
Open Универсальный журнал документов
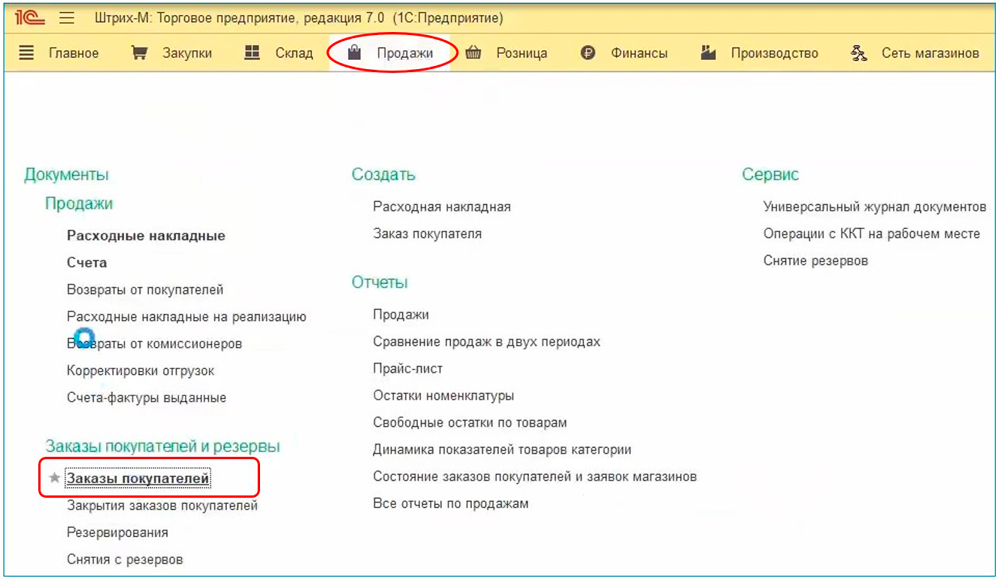click(x=874, y=207)
